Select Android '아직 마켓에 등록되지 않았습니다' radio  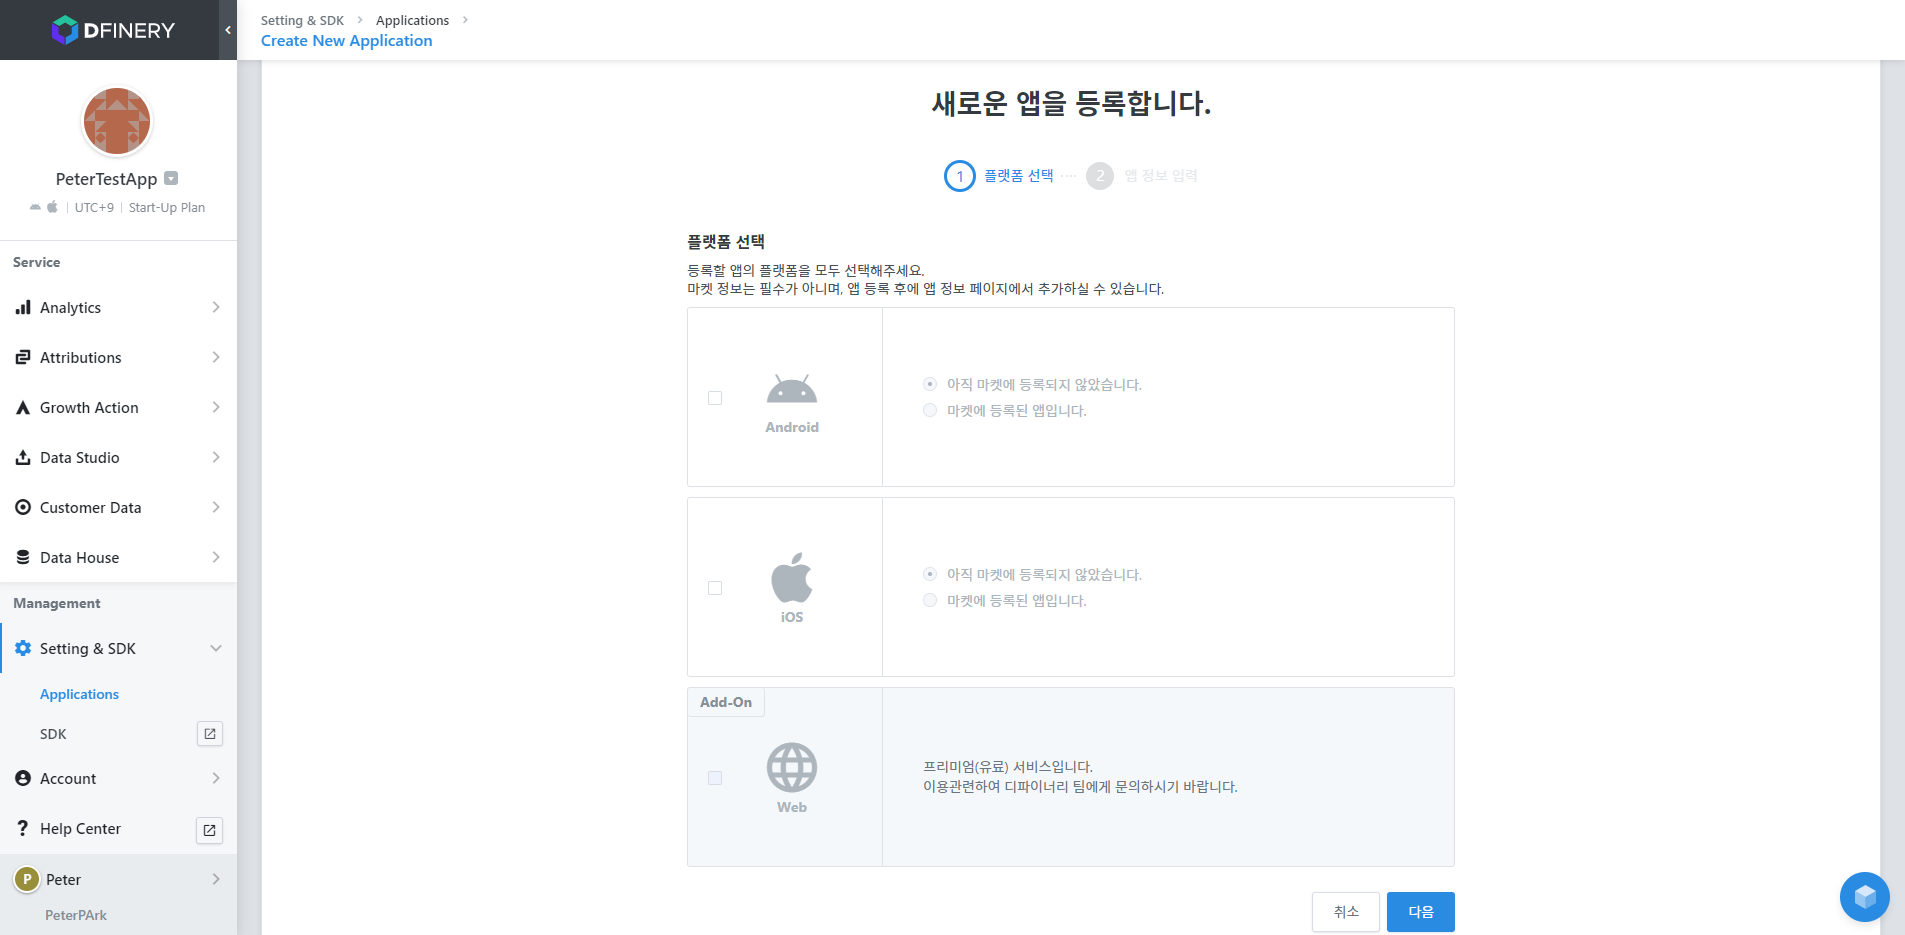930,384
